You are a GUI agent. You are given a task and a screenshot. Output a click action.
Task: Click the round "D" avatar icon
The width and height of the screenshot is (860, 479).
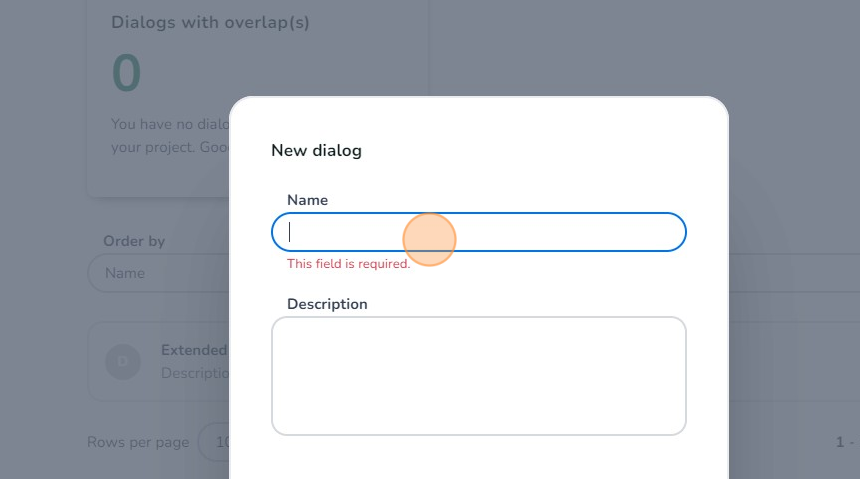tap(123, 362)
